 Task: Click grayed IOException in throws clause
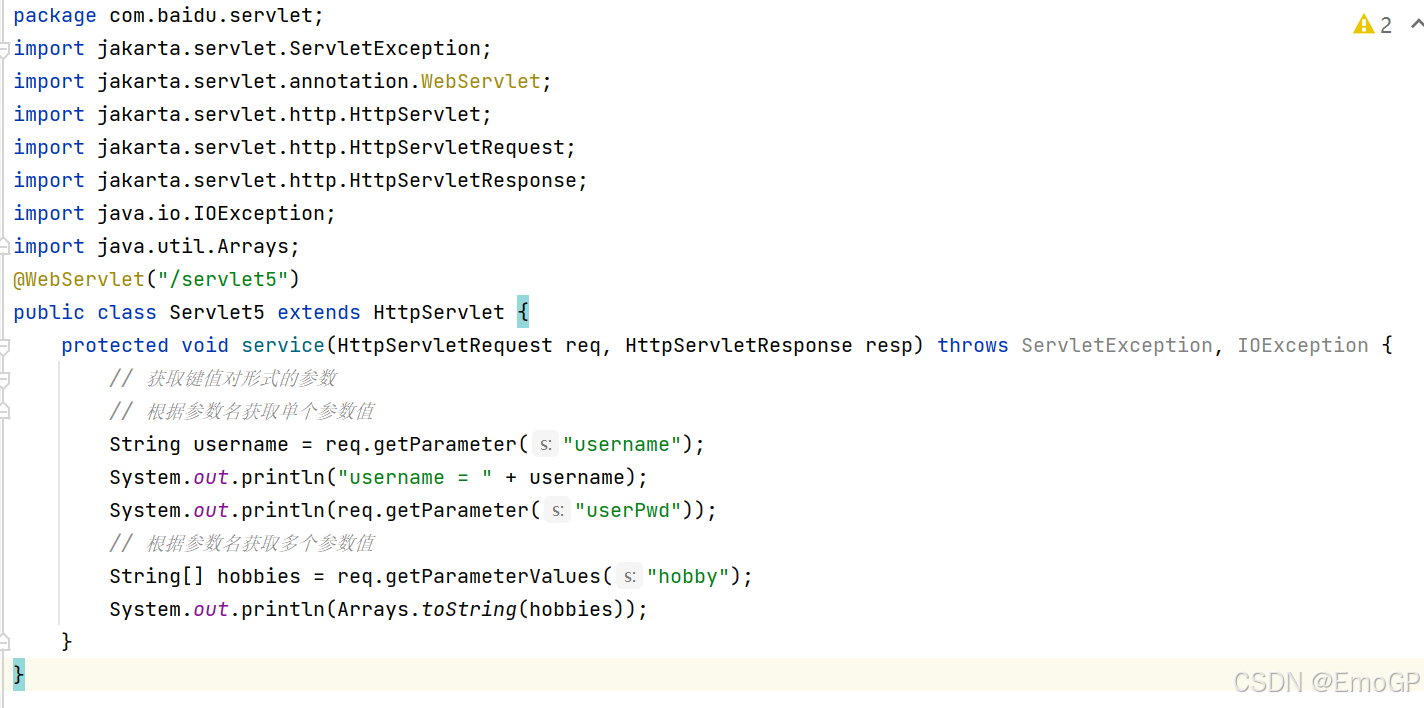point(1303,345)
